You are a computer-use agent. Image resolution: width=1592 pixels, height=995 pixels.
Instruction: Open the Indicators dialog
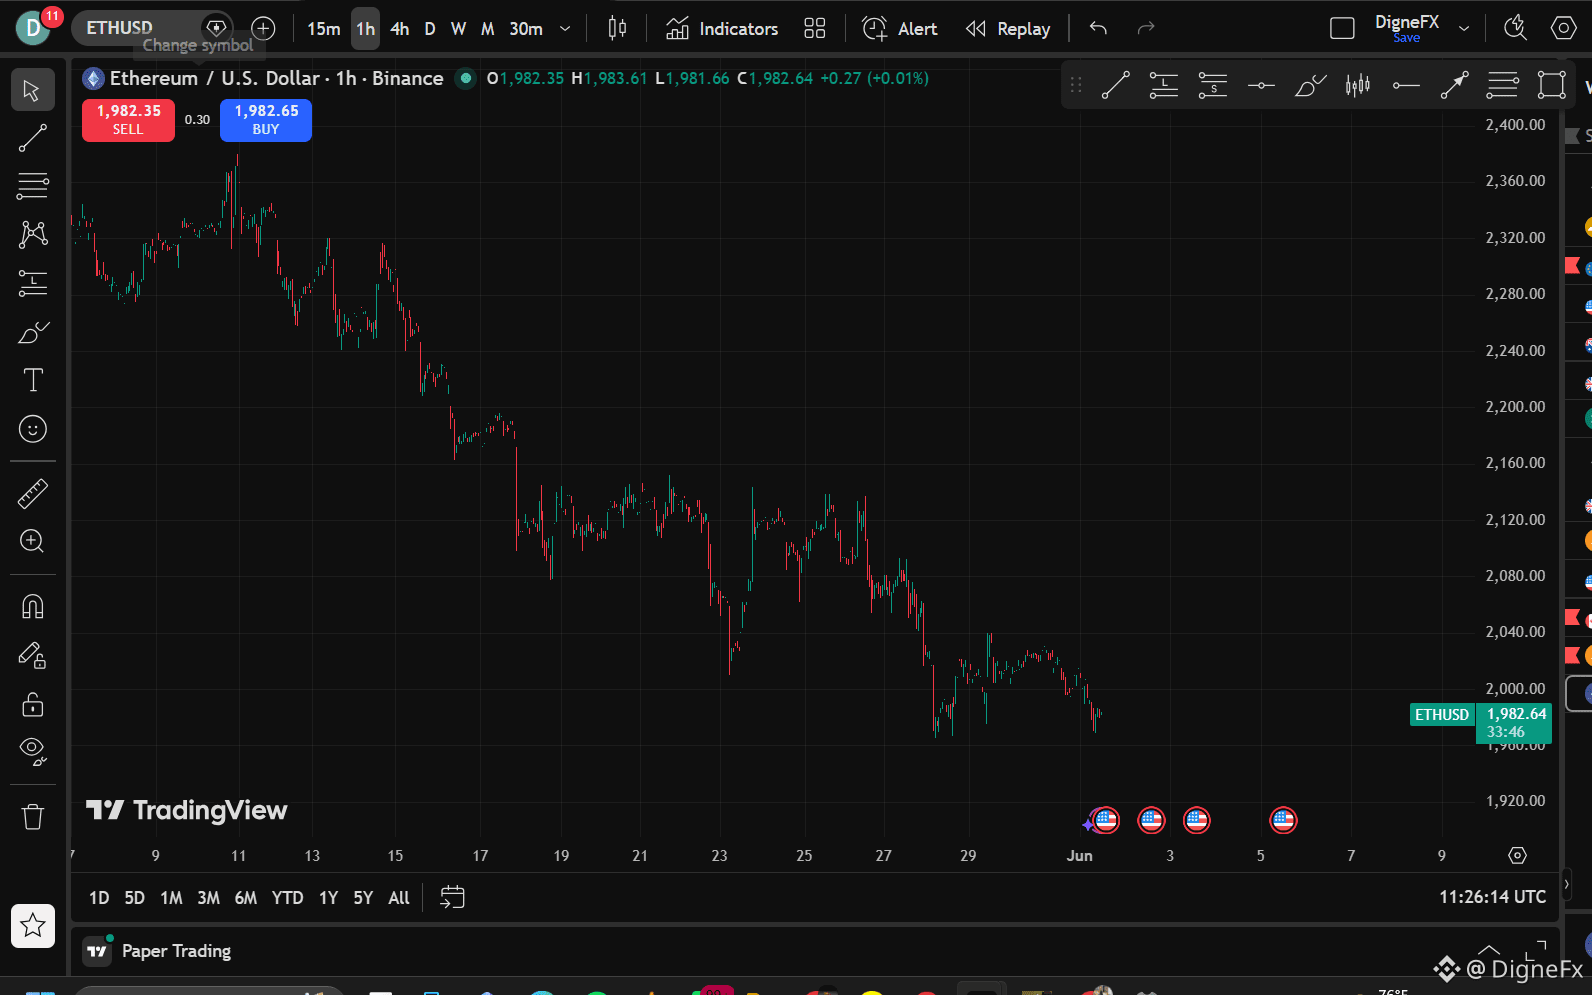click(x=722, y=29)
